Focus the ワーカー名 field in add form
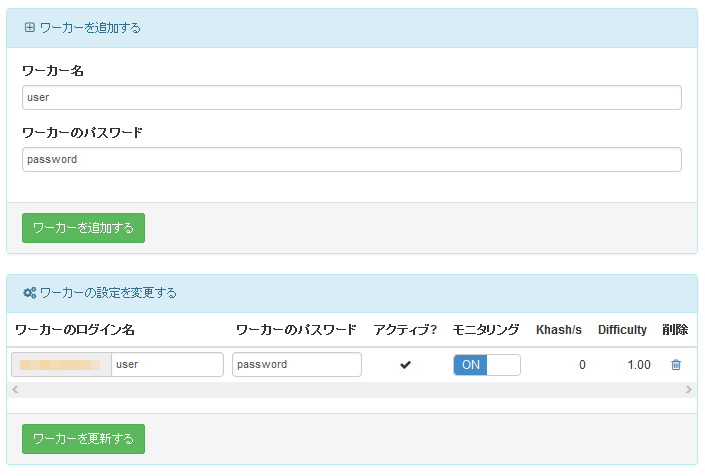Screen dimensions: 705x476 351,97
